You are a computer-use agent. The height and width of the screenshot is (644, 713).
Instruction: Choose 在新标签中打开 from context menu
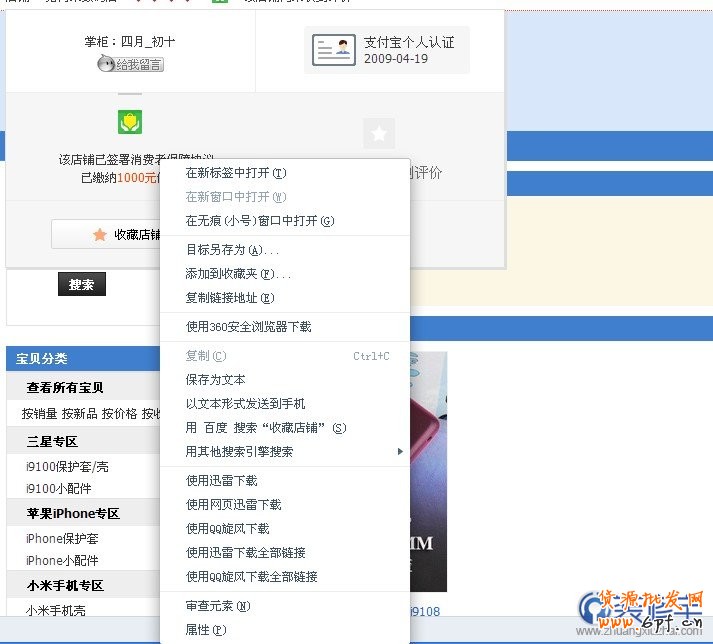pos(285,173)
